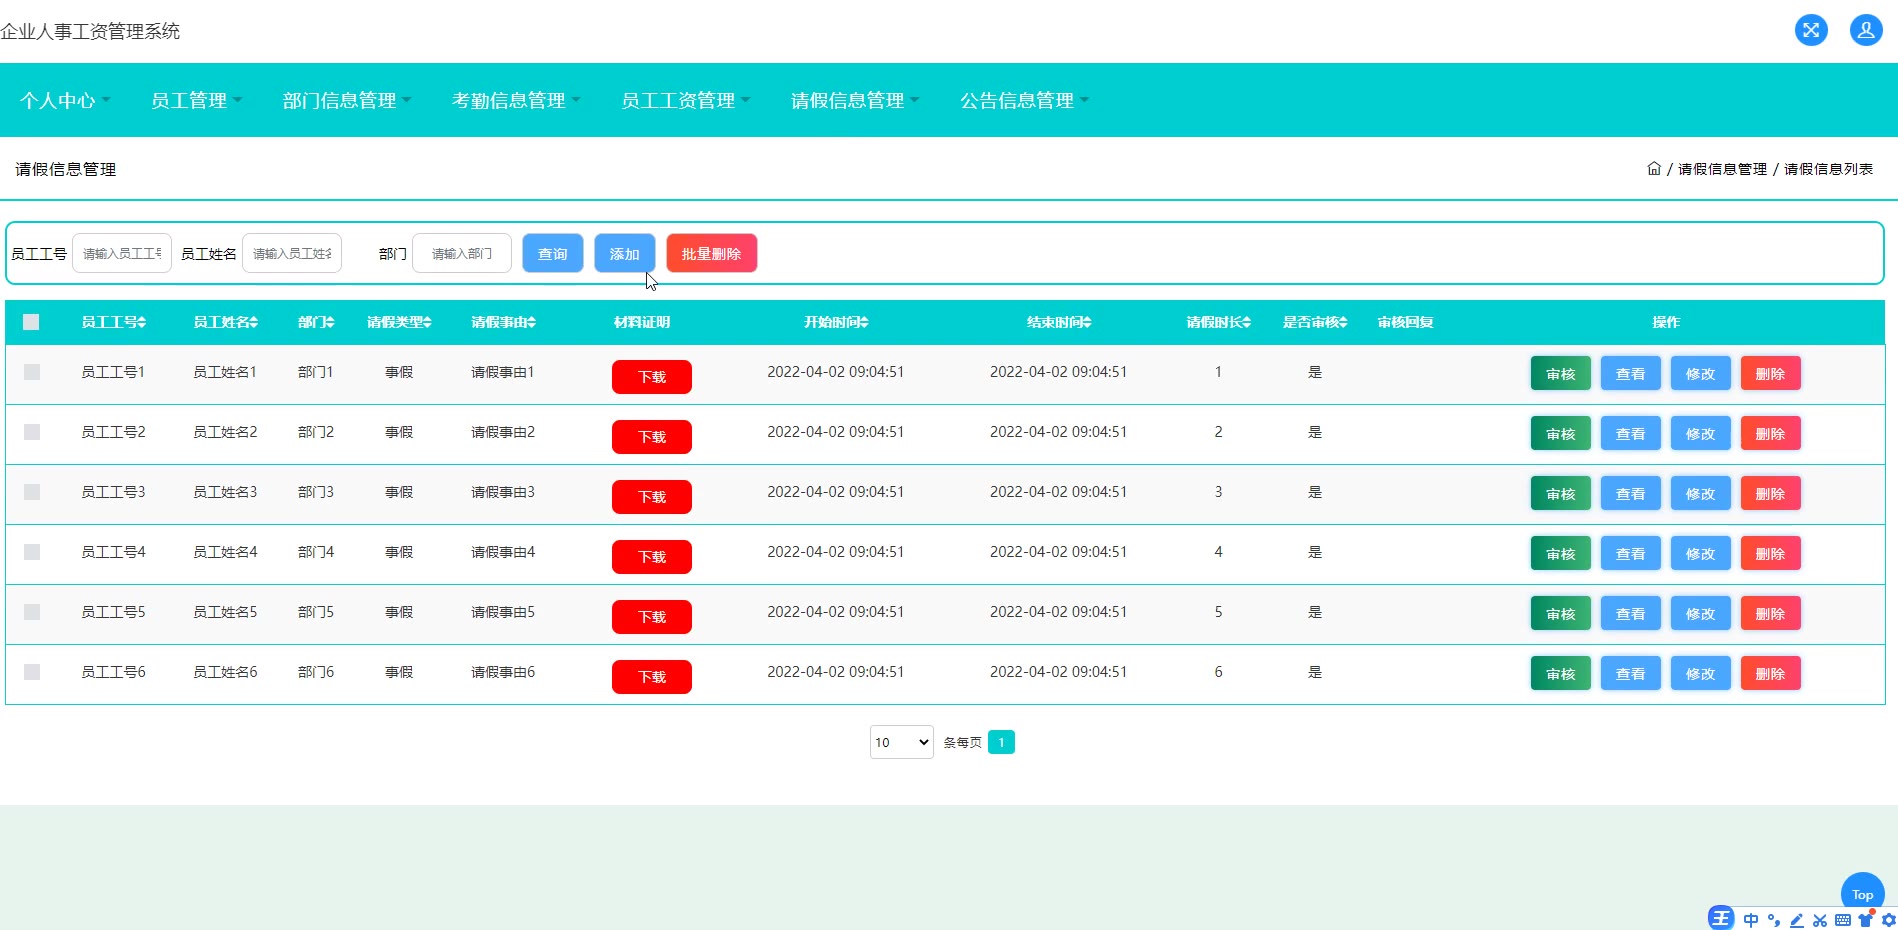This screenshot has height=930, width=1898.
Task: Click the IME settings gear icon
Action: [x=1888, y=920]
